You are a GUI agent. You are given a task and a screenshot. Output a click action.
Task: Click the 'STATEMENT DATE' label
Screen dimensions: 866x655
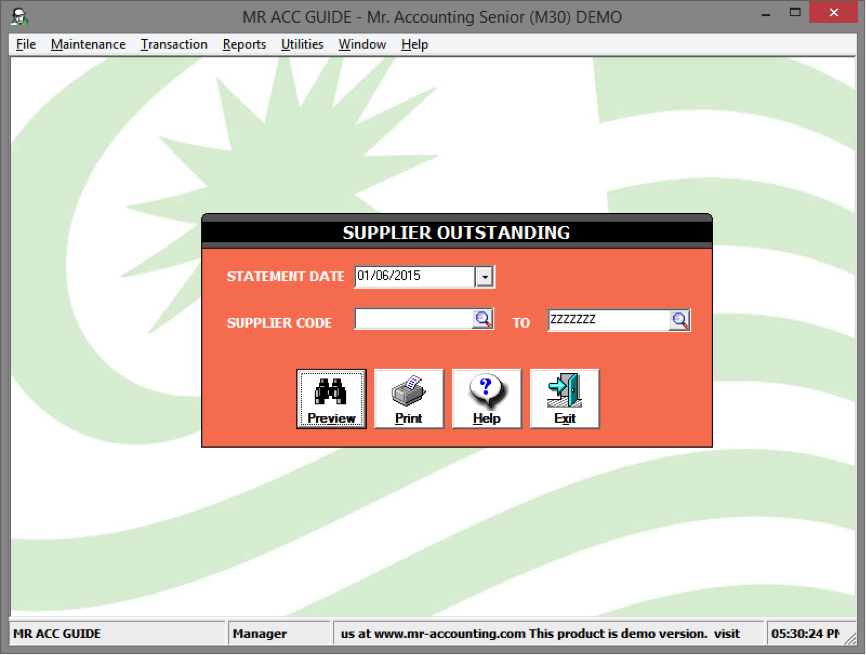286,277
